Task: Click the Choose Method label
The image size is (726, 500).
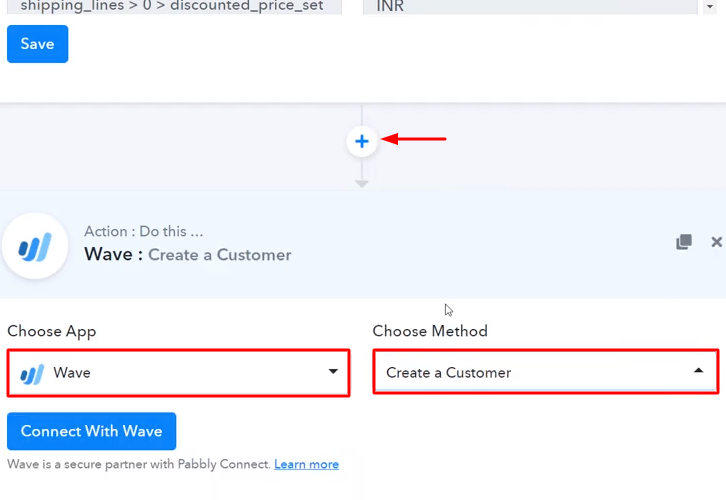Action: click(x=430, y=331)
